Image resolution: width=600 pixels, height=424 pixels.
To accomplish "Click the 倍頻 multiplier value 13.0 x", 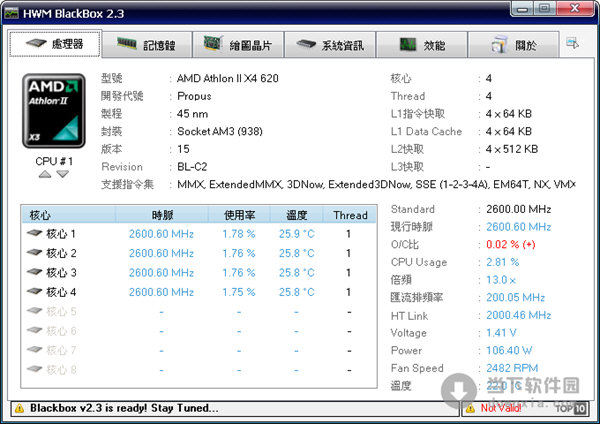I will (501, 280).
